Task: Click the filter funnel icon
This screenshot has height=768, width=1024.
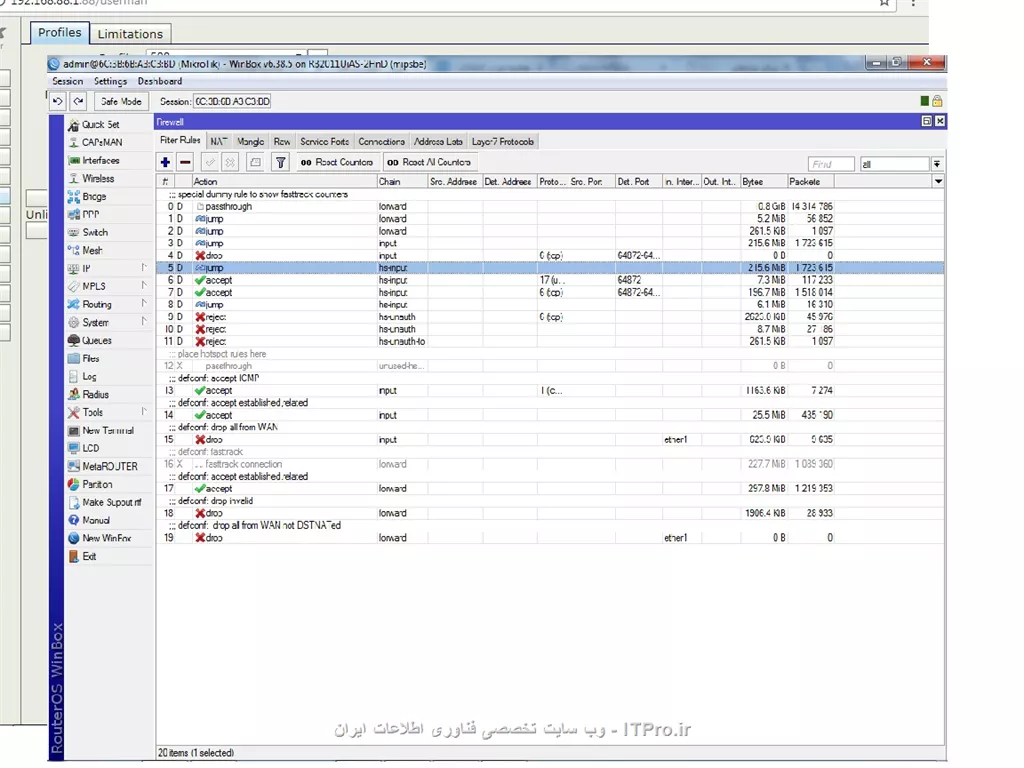Action: tap(280, 163)
